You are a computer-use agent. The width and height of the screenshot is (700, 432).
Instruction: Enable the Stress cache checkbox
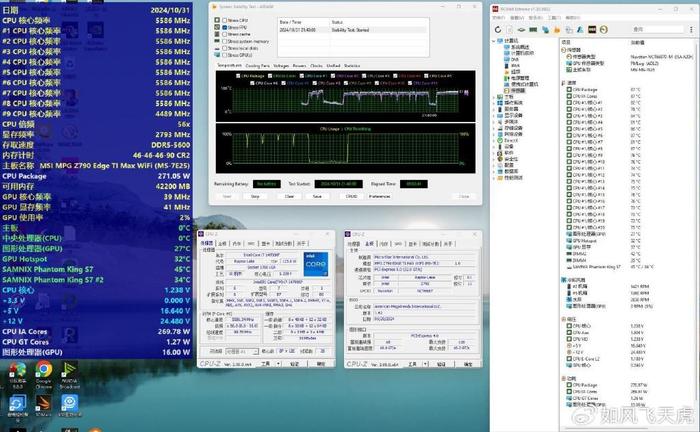click(x=225, y=34)
